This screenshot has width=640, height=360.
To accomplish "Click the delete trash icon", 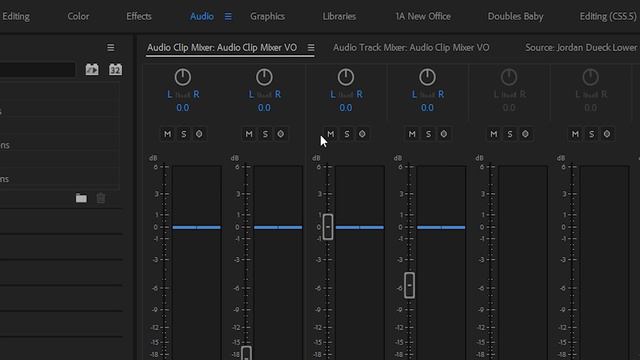I will [x=101, y=198].
